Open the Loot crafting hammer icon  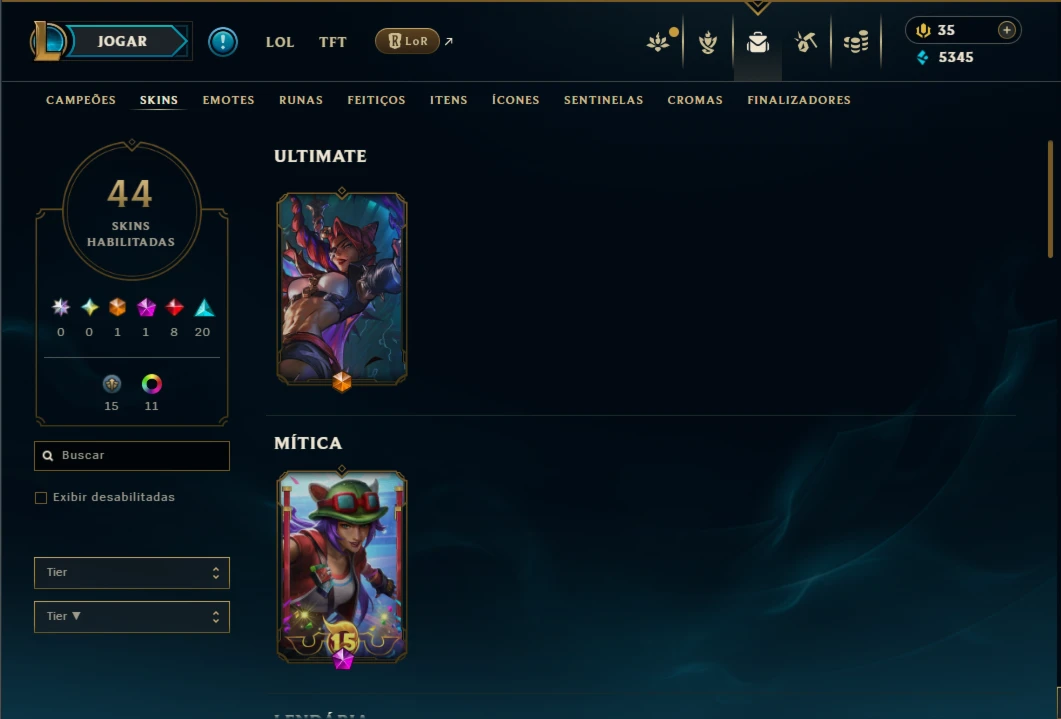coord(806,42)
